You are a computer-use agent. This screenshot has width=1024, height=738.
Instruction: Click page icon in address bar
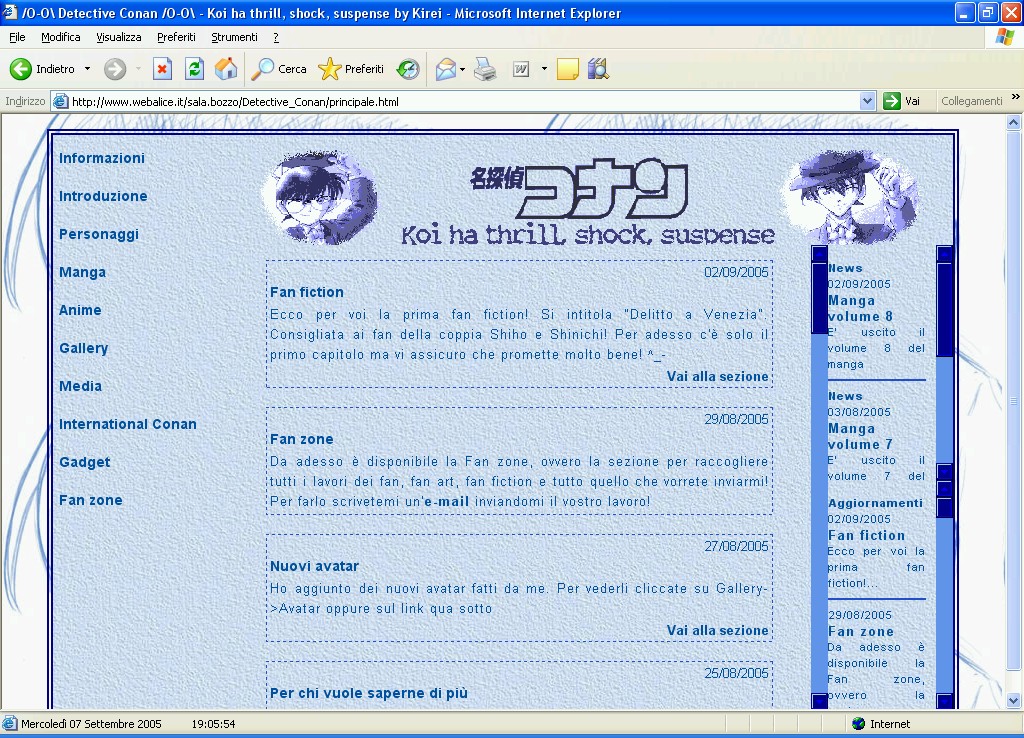(x=60, y=101)
